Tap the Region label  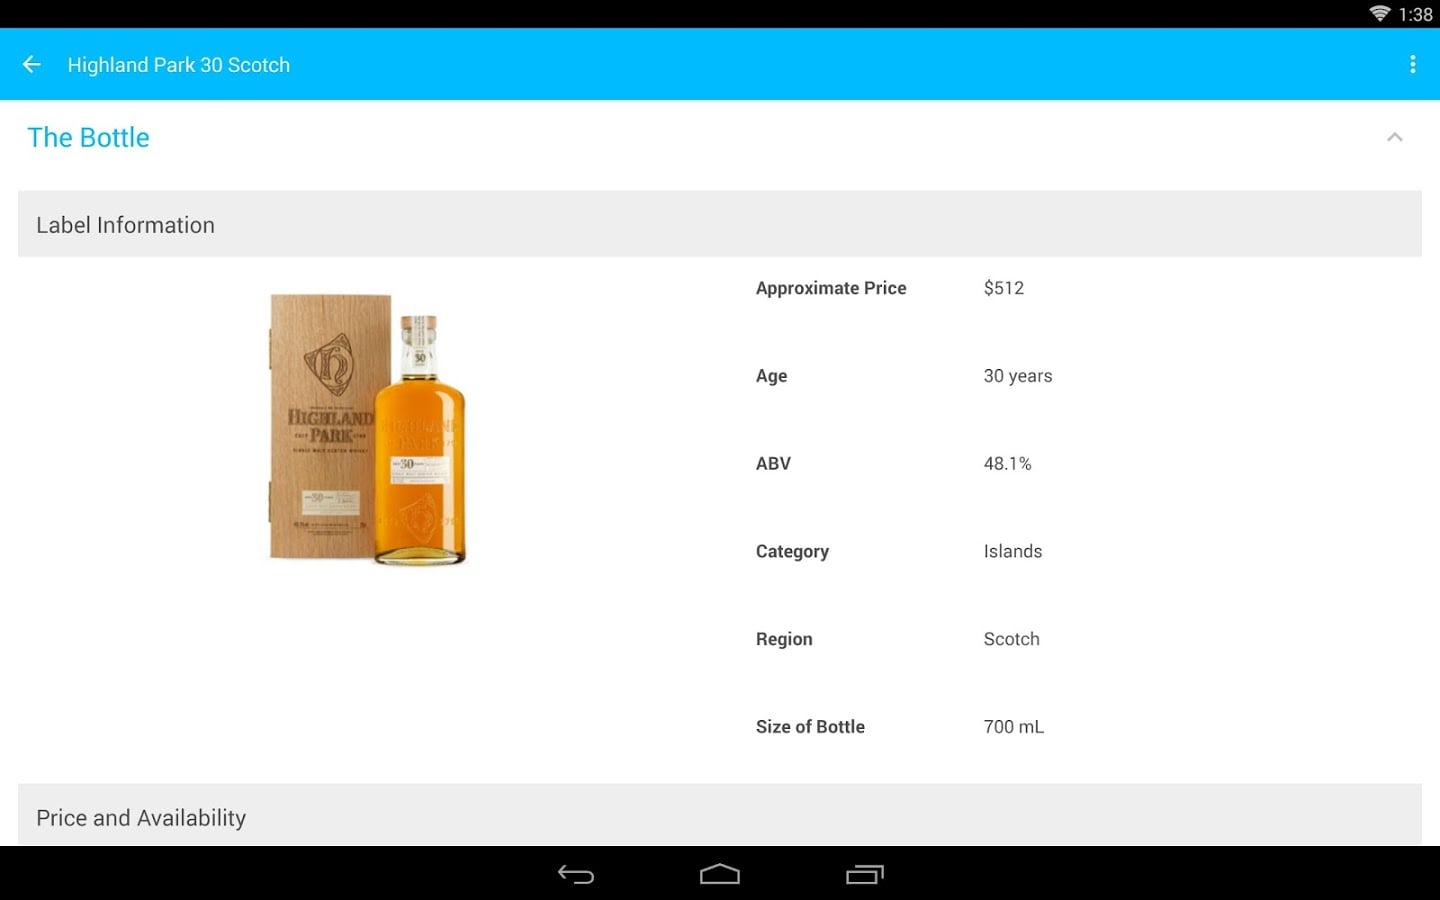tap(784, 639)
